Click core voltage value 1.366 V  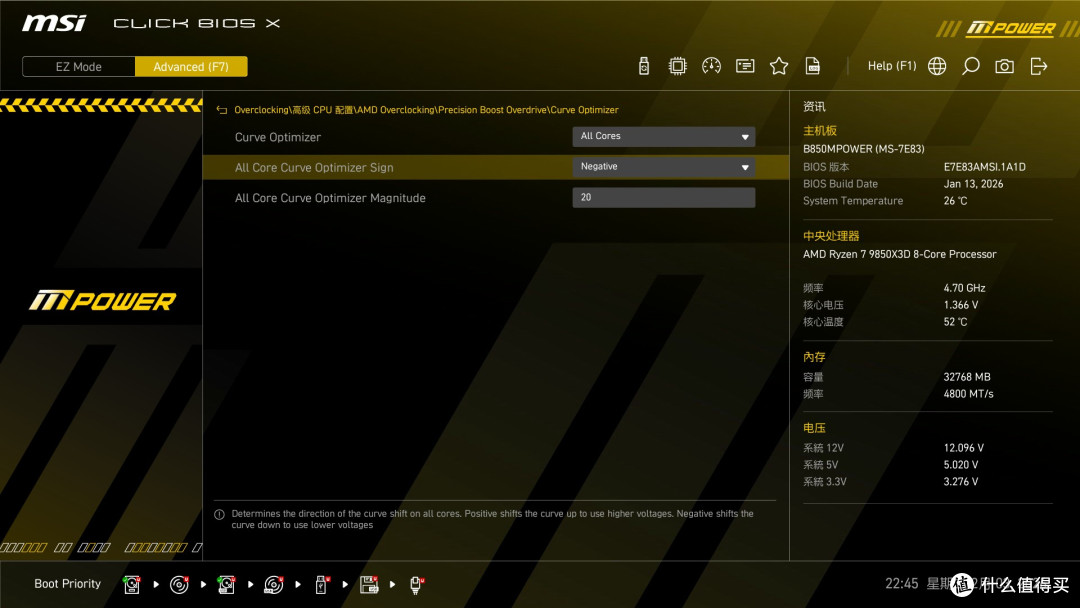coord(961,305)
